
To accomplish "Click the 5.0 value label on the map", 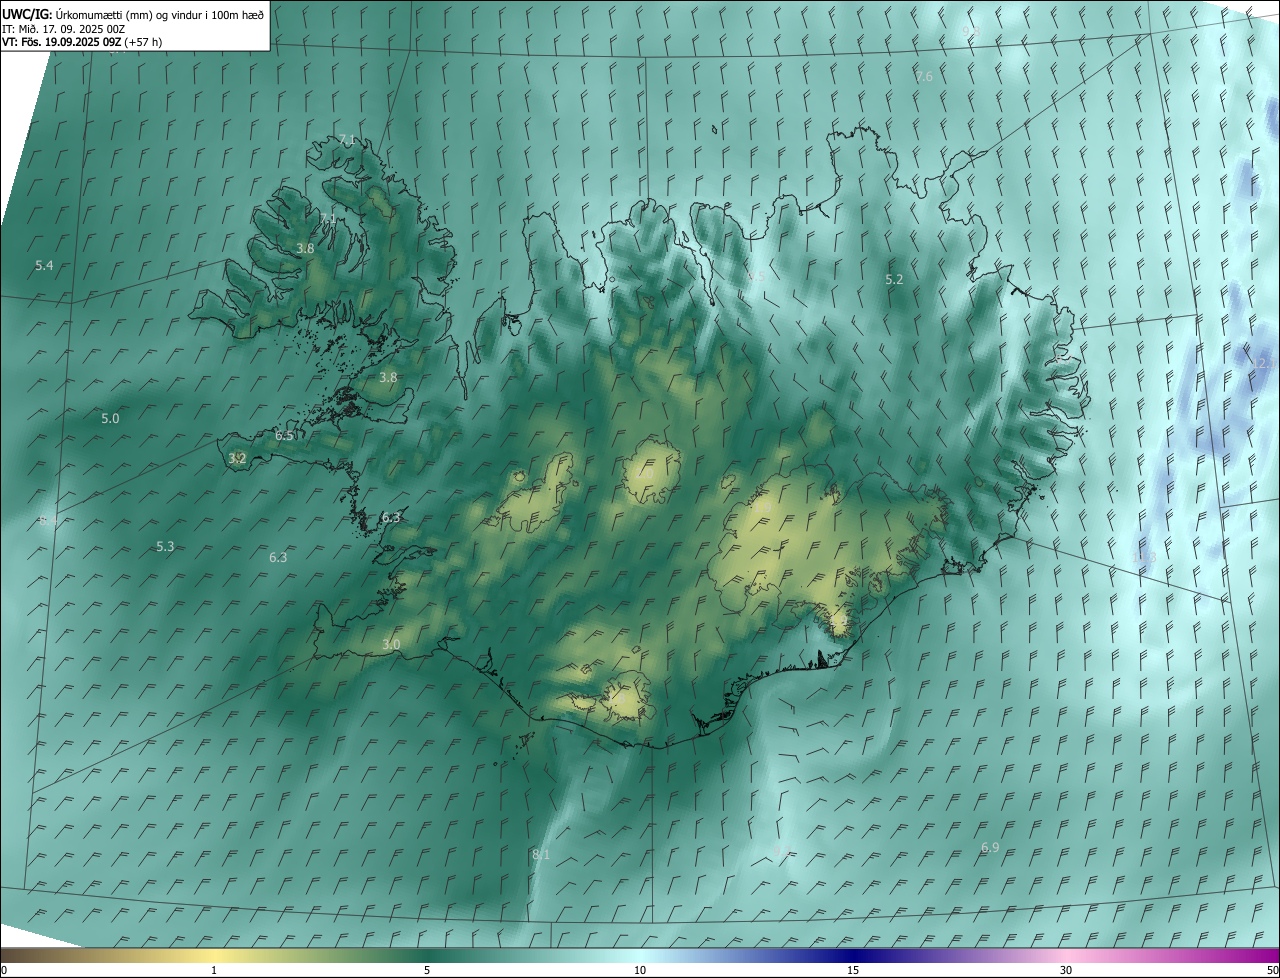I will pos(110,419).
